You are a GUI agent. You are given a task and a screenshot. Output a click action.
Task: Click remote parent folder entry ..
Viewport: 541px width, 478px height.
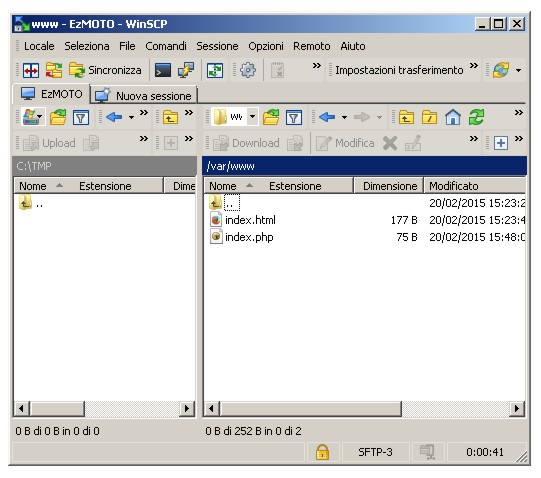(x=224, y=203)
